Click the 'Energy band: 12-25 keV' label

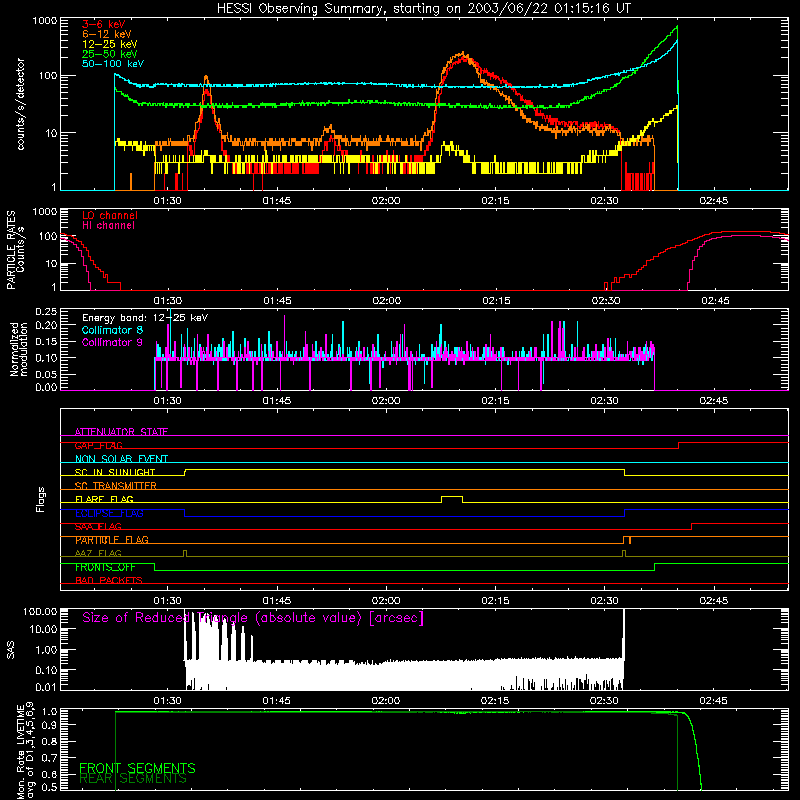[145, 318]
